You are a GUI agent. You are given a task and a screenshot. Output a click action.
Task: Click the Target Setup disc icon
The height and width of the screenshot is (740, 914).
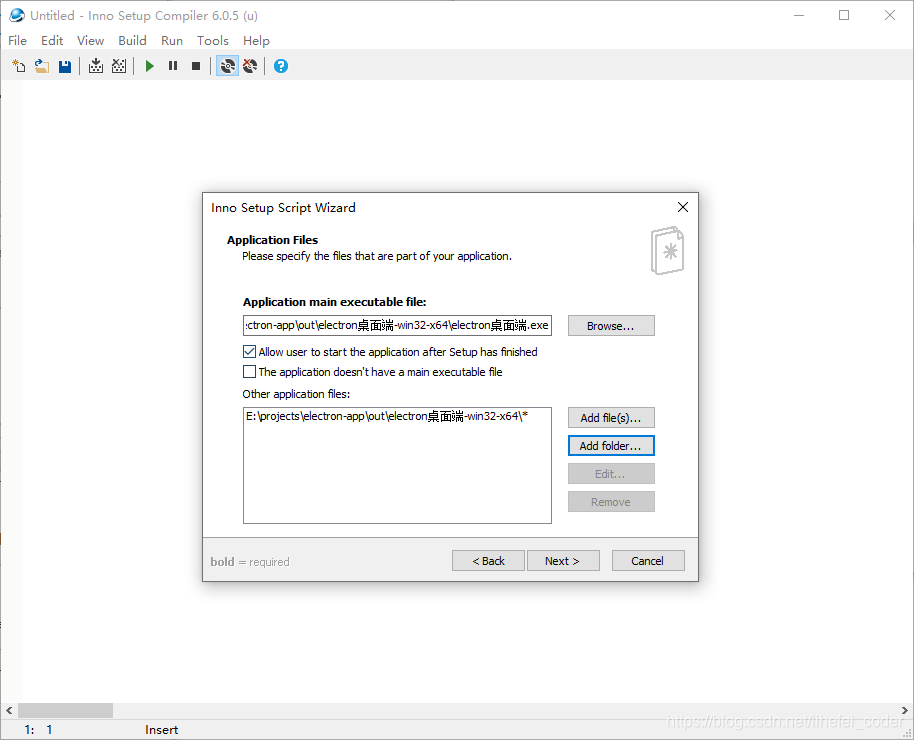[227, 66]
